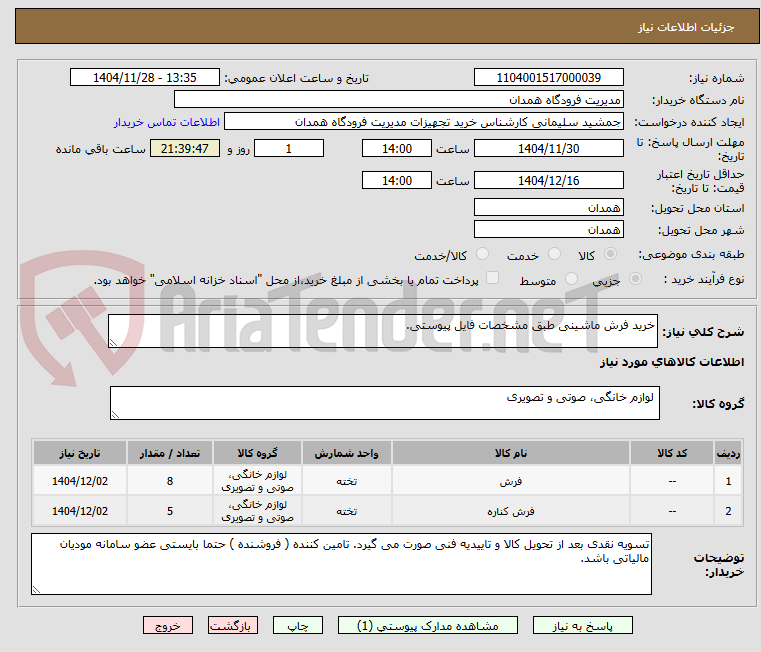Click the requester field جمشید سلیمانی
Image resolution: width=761 pixels, height=652 pixels.
[x=424, y=122]
